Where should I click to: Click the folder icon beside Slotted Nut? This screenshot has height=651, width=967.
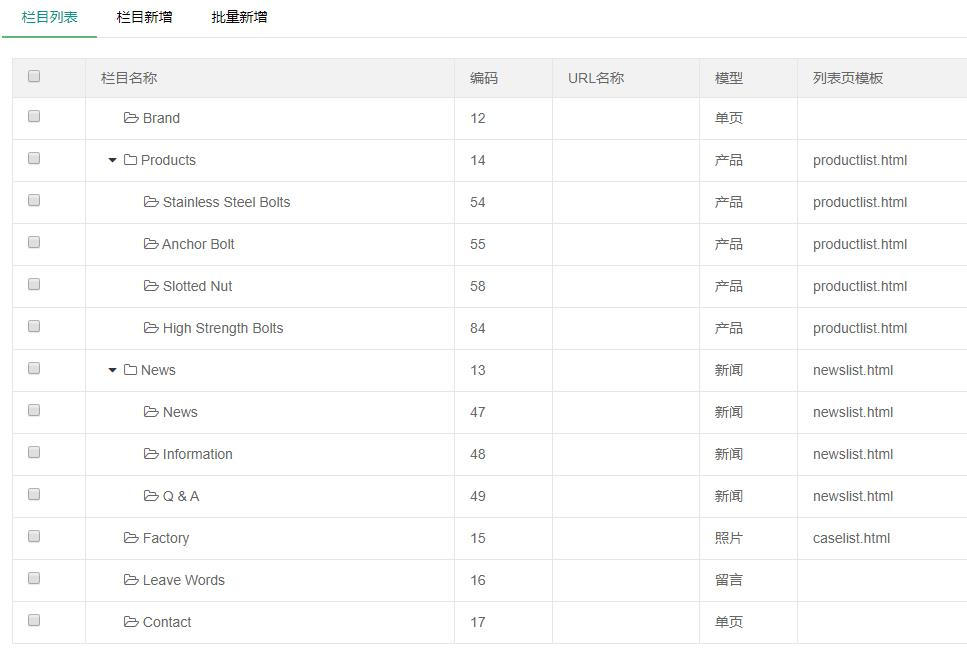tap(151, 286)
